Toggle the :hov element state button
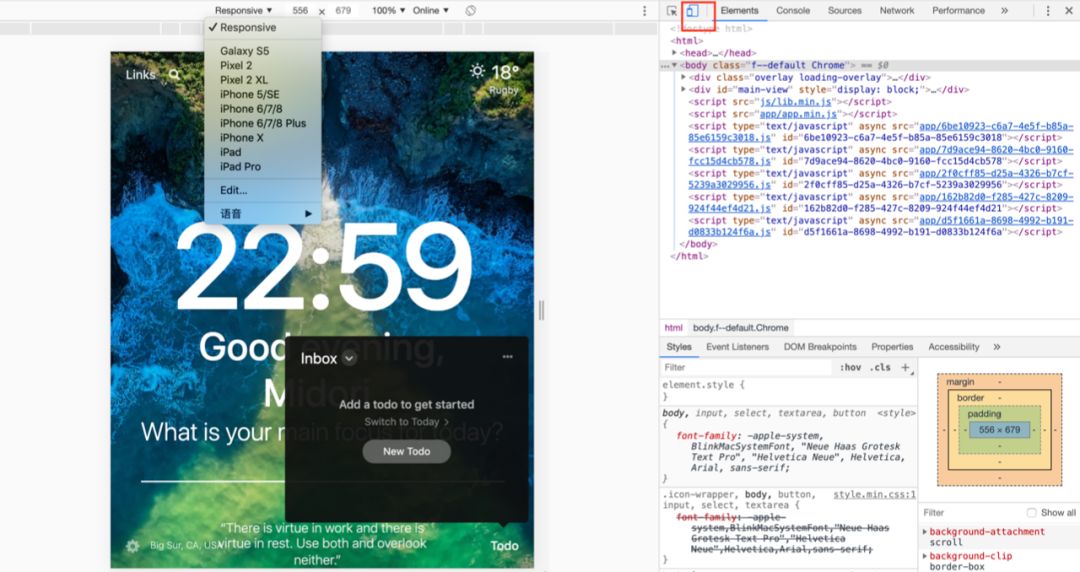 tap(850, 367)
